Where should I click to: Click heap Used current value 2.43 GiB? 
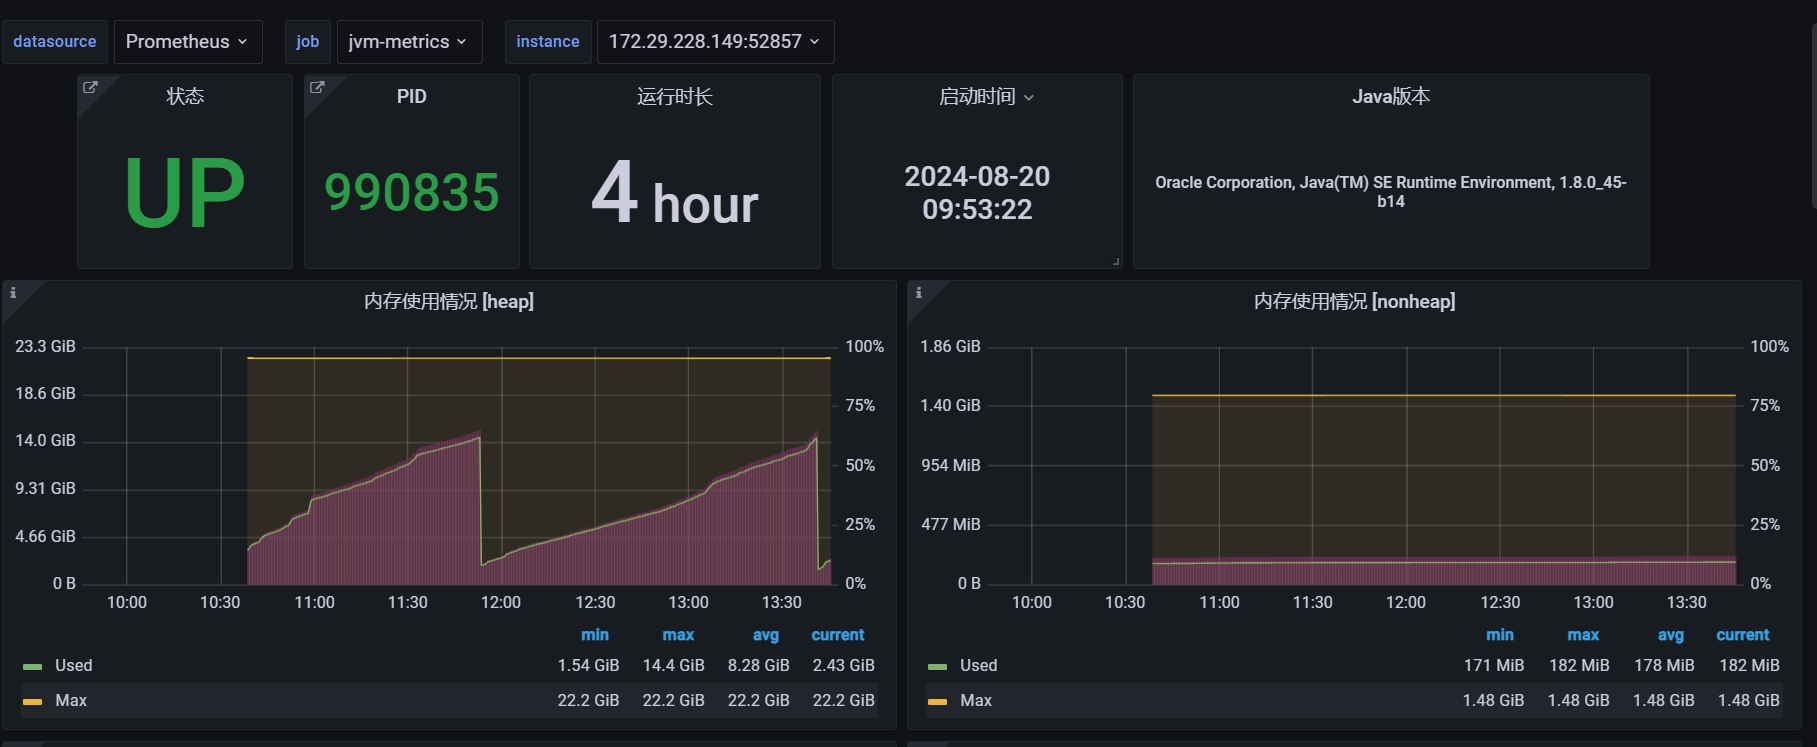coord(844,666)
